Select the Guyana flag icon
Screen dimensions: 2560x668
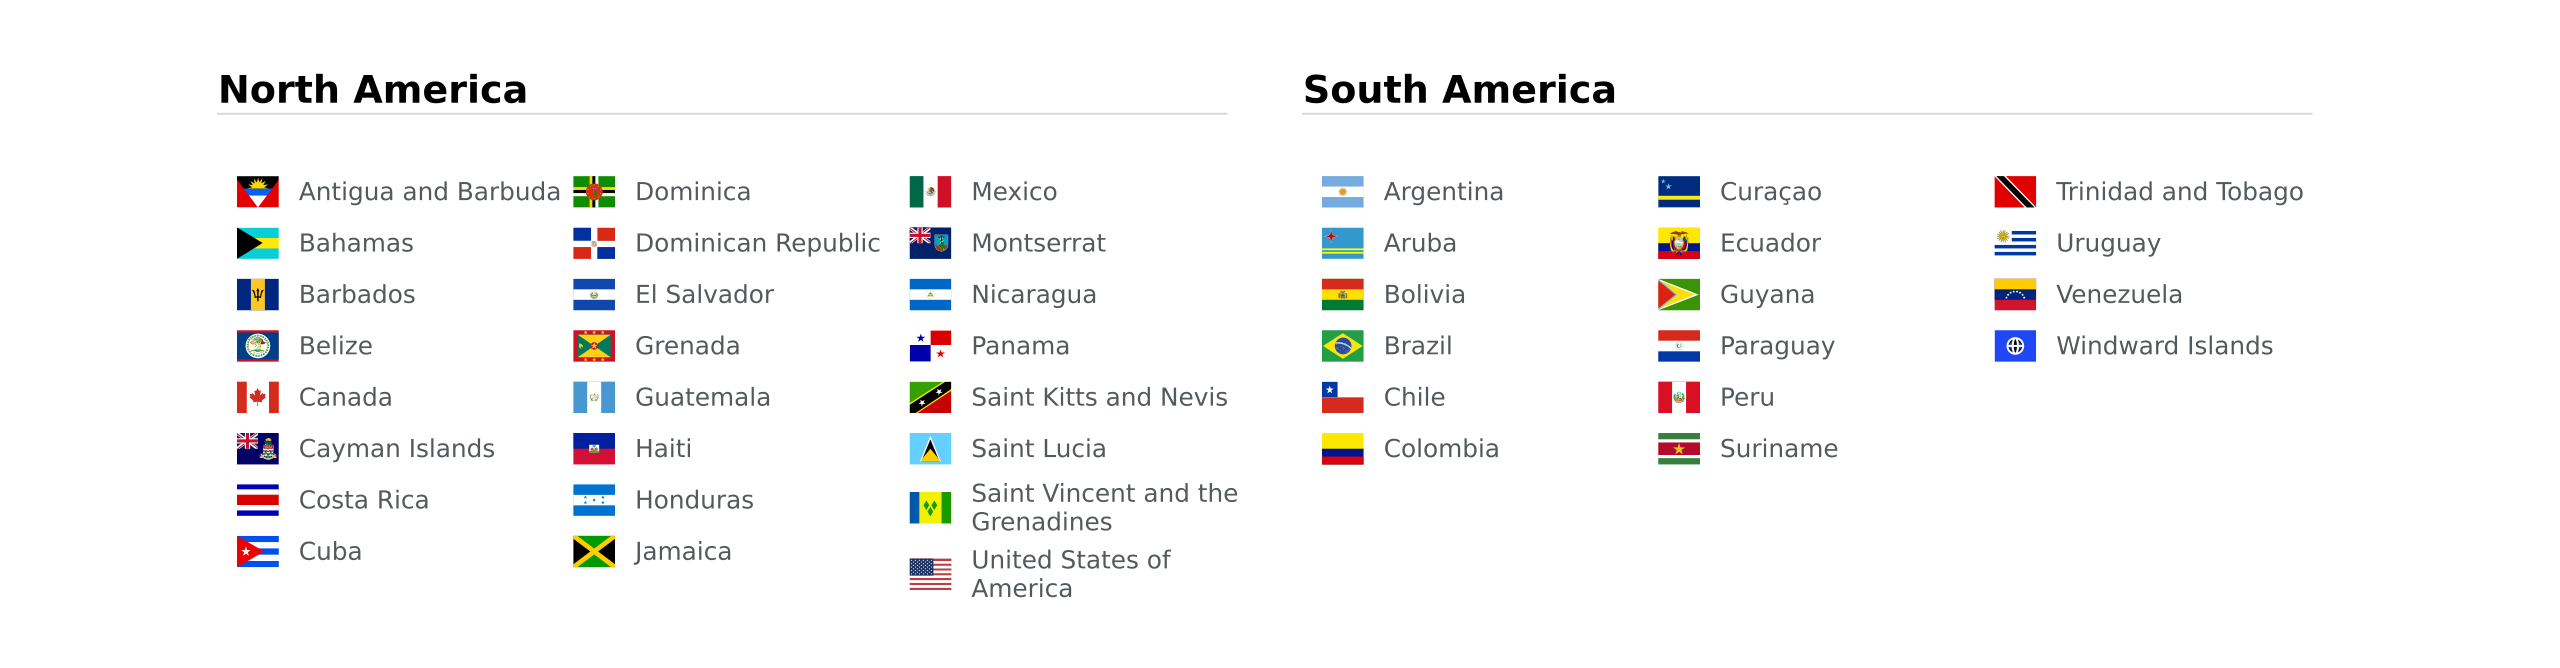1679,295
